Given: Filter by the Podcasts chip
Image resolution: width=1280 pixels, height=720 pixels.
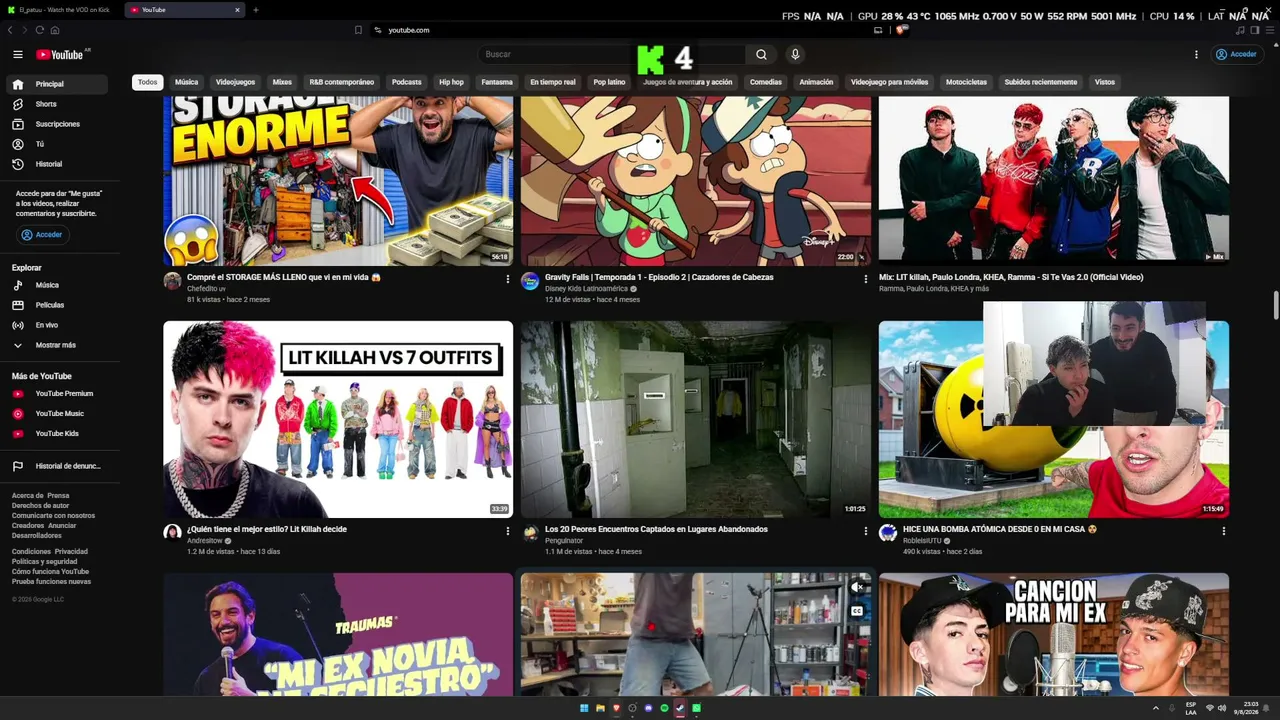Looking at the screenshot, I should click(406, 82).
